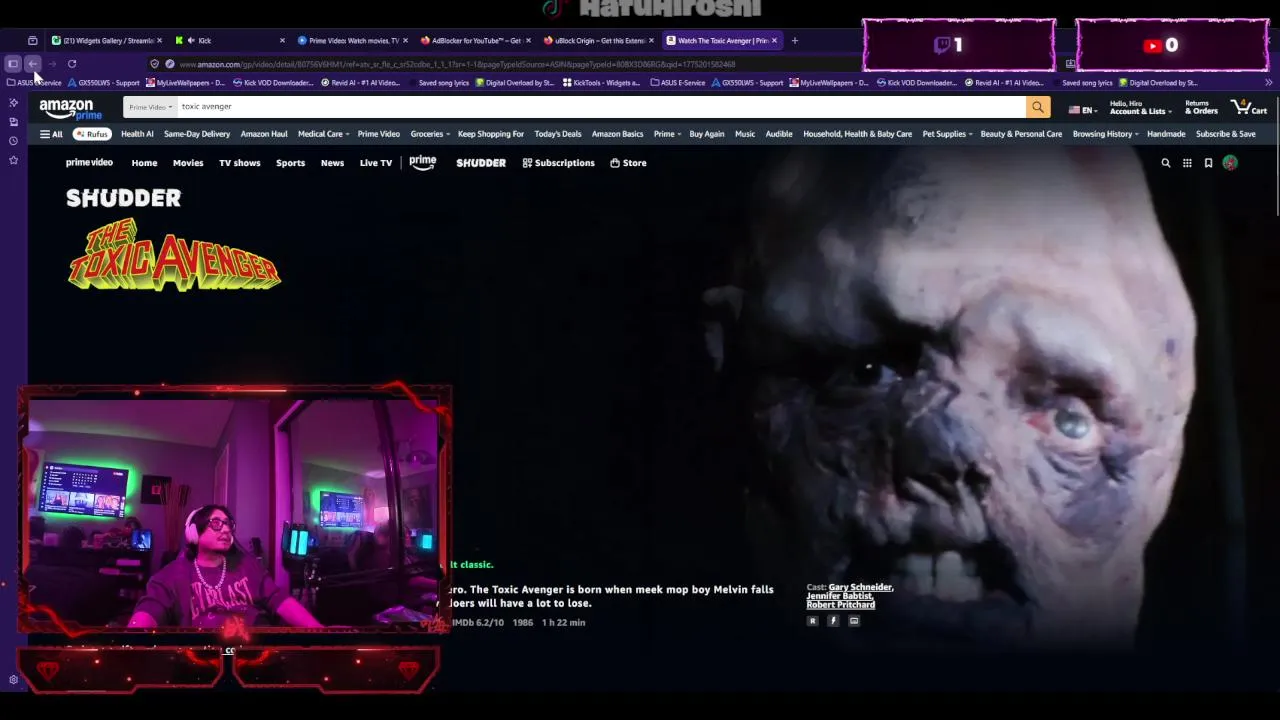Screen dimensions: 1280x720
Task: Click the Rufus assistant pill
Action: [x=91, y=134]
